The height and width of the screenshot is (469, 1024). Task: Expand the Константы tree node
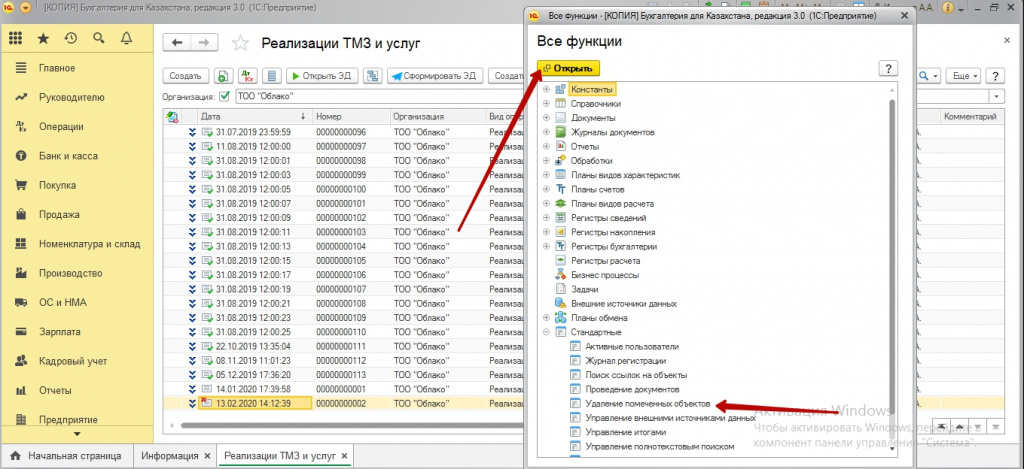[x=546, y=89]
